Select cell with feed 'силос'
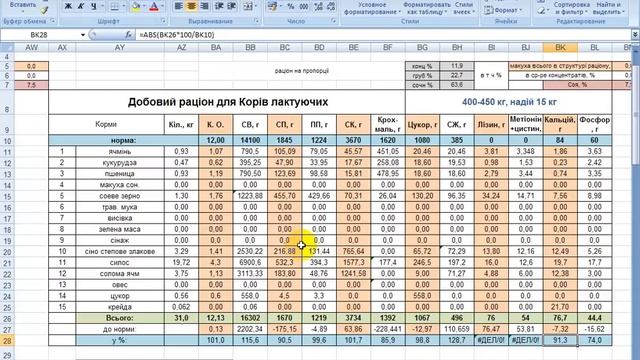Image resolution: width=640 pixels, height=360 pixels. (120, 262)
